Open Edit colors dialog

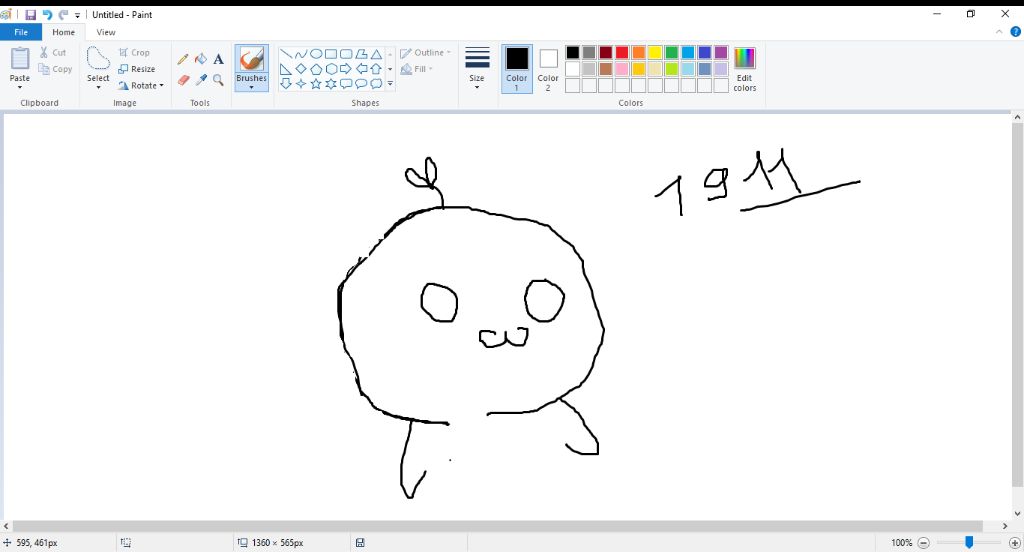[744, 68]
